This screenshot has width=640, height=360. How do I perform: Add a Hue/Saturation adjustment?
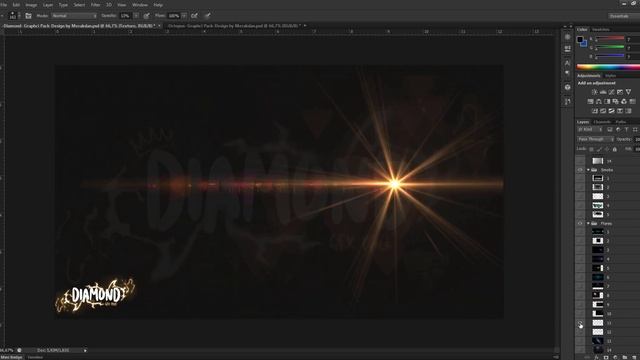590,101
